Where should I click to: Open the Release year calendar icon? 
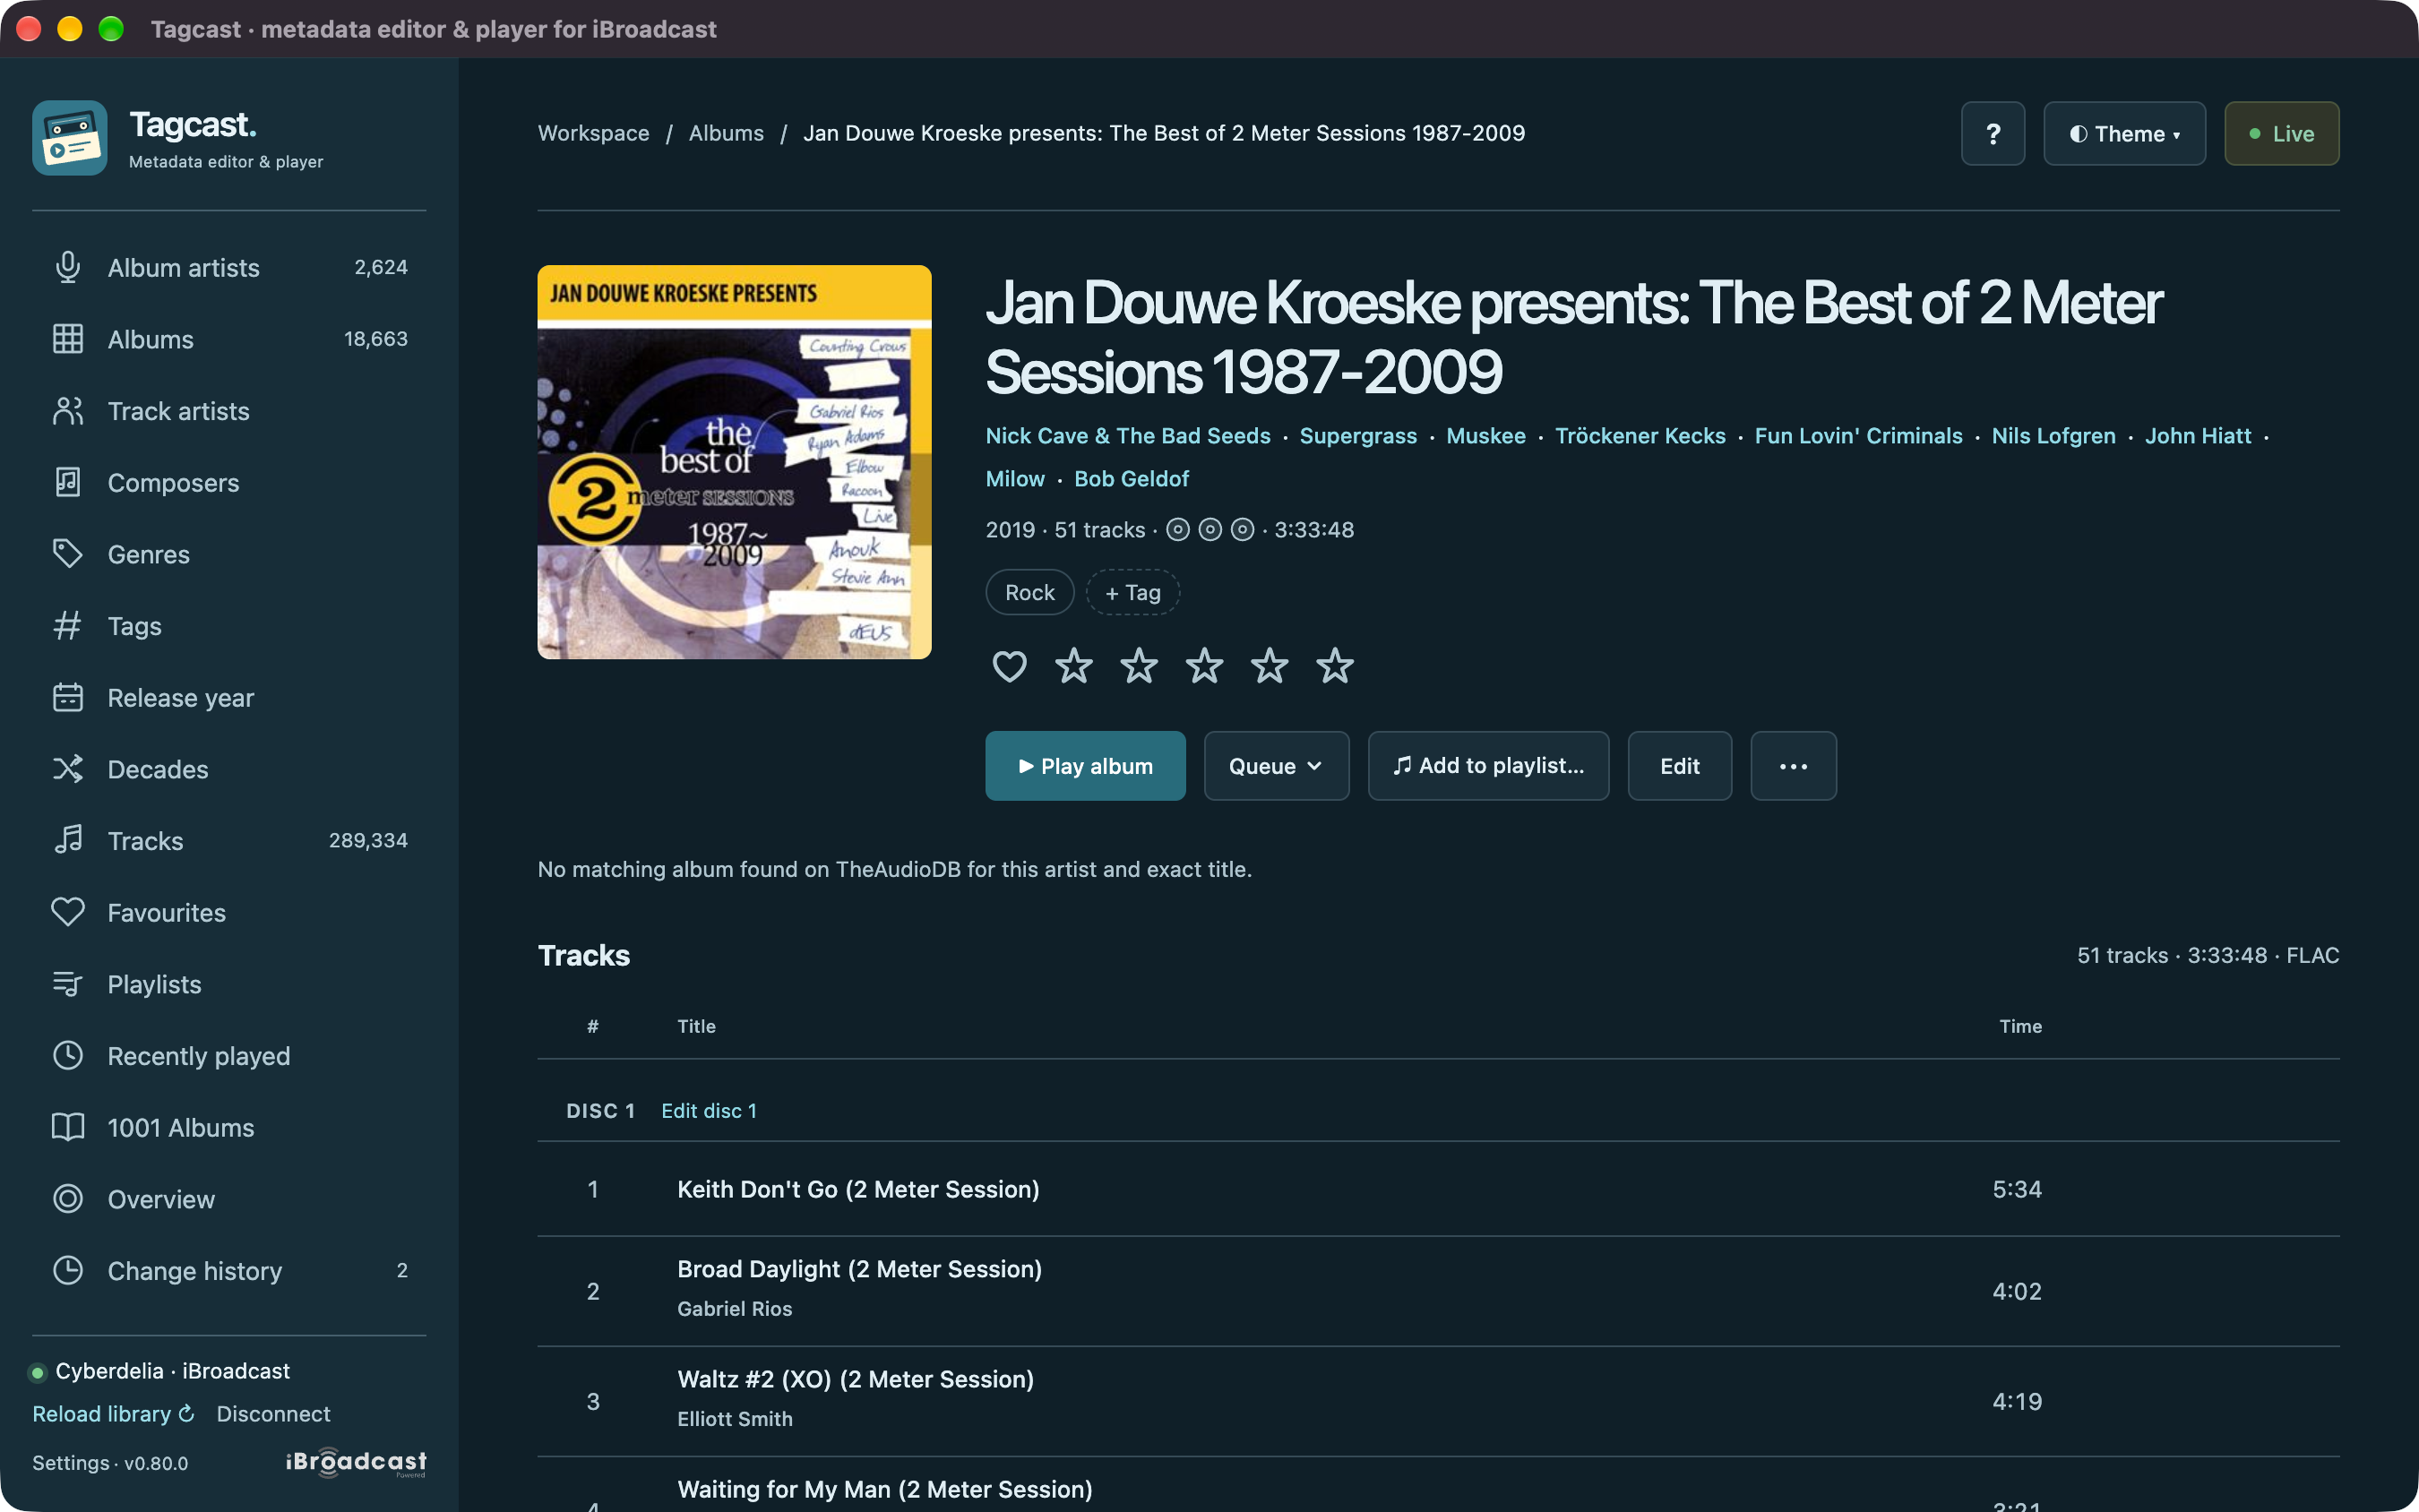point(68,697)
